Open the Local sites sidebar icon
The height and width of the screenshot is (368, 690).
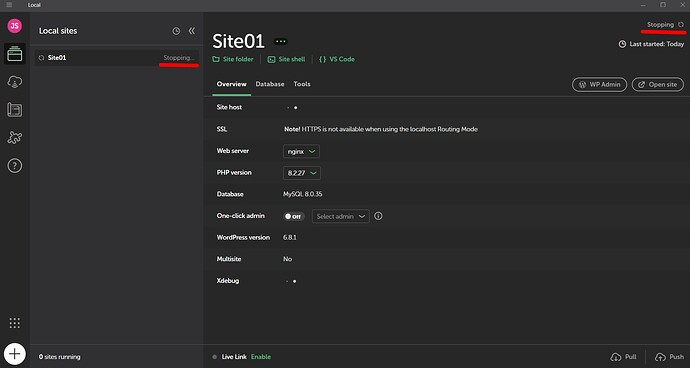pos(15,54)
